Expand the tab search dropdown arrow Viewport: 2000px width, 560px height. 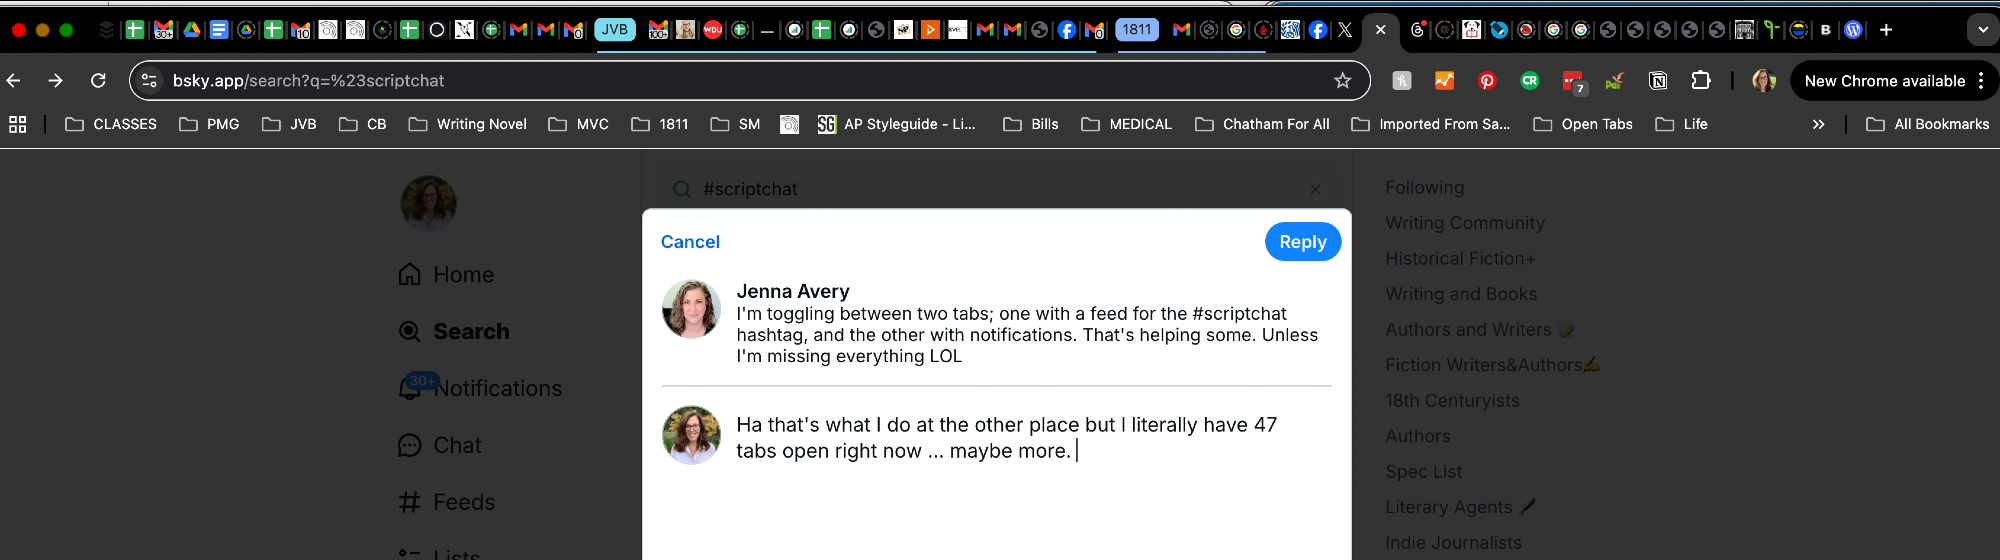point(1982,30)
